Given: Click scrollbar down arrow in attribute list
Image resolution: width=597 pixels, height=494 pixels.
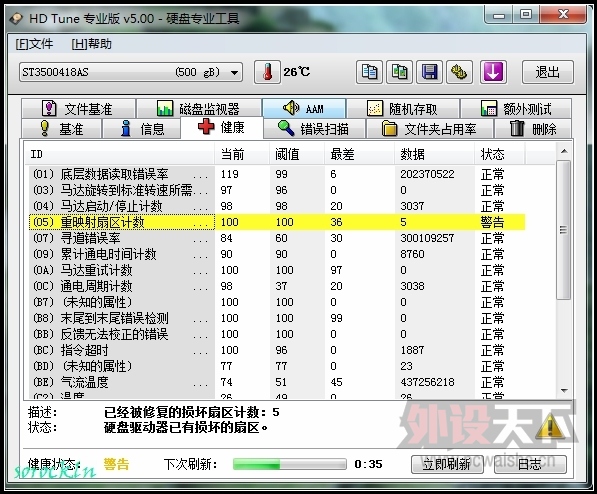Looking at the screenshot, I should point(564,391).
